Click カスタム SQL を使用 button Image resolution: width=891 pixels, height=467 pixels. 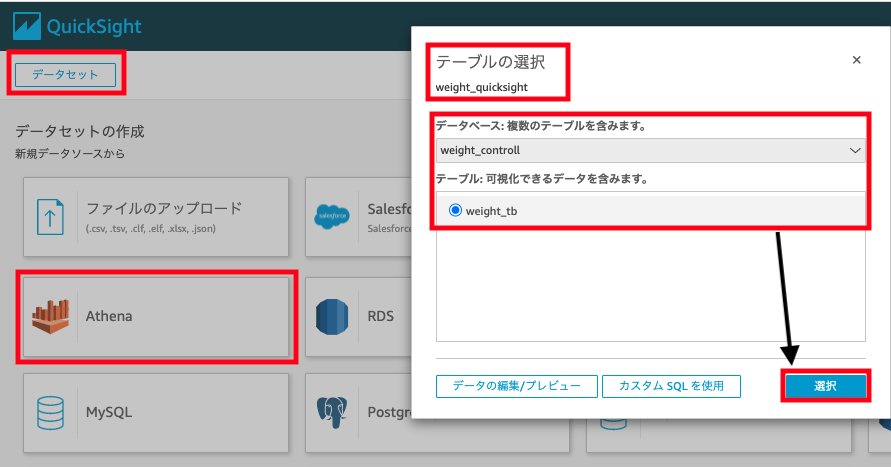click(x=671, y=386)
